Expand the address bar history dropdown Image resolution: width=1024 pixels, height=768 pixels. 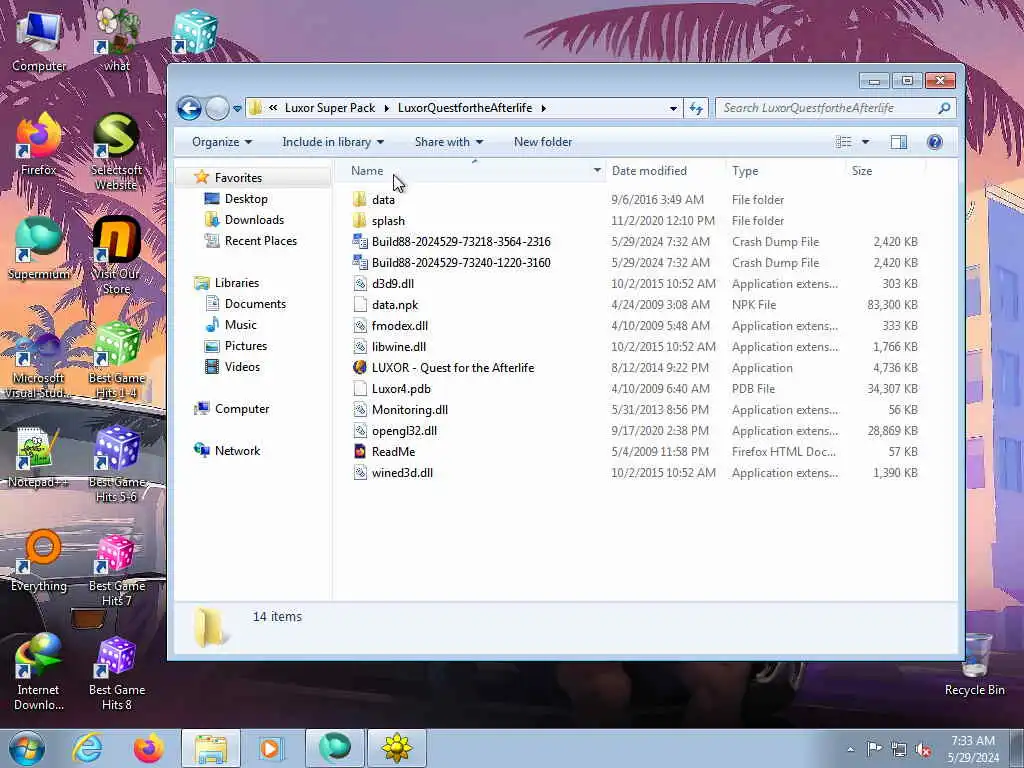(673, 108)
